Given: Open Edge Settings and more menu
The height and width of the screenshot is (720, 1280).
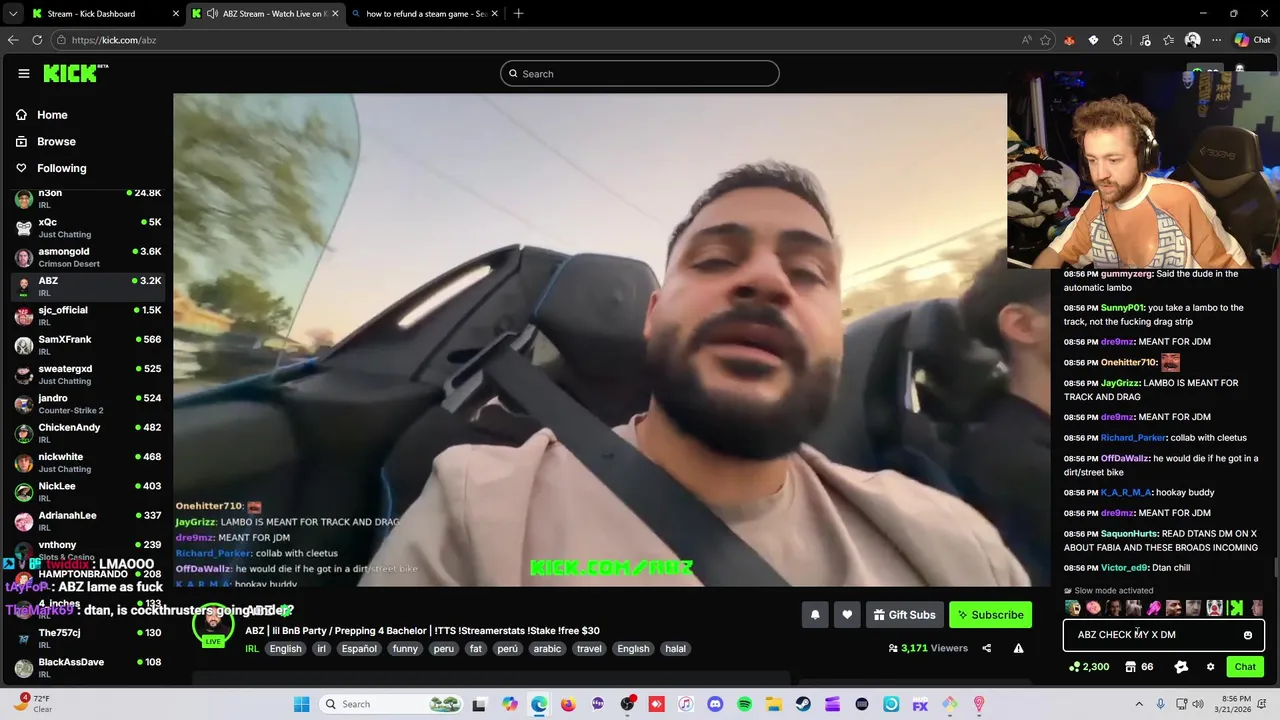Looking at the screenshot, I should (1216, 40).
